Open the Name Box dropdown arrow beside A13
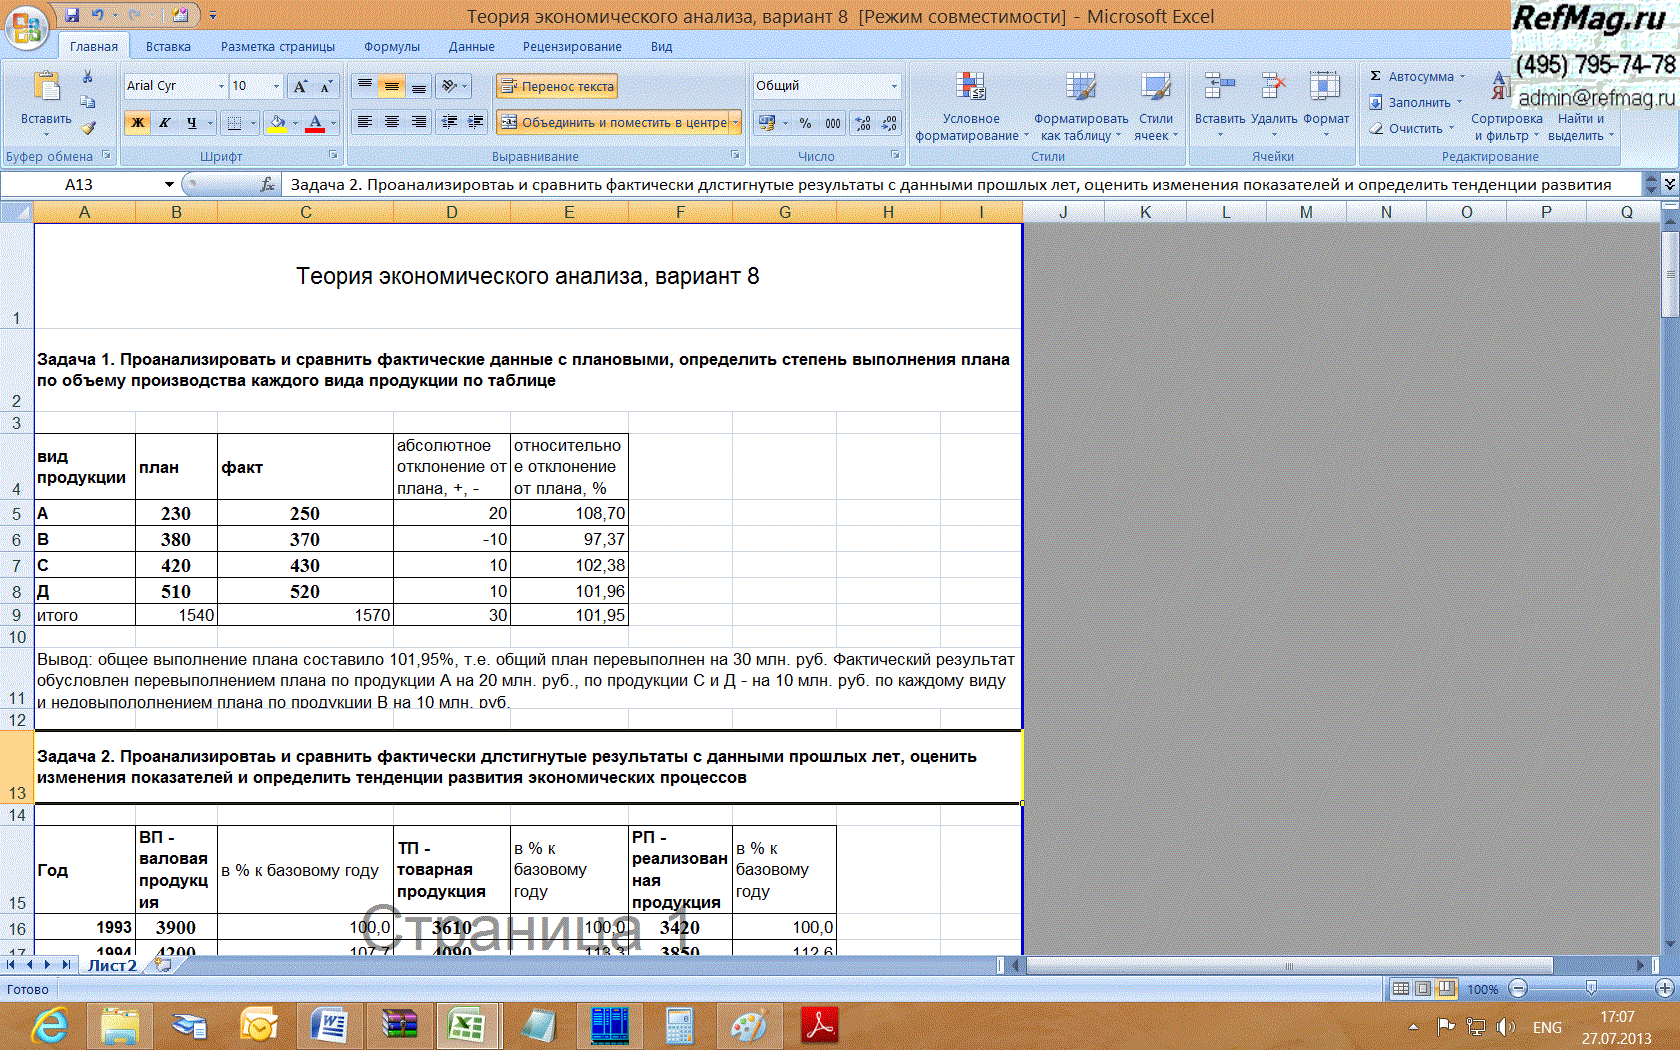Screen dimensions: 1680x1050 pos(169,184)
